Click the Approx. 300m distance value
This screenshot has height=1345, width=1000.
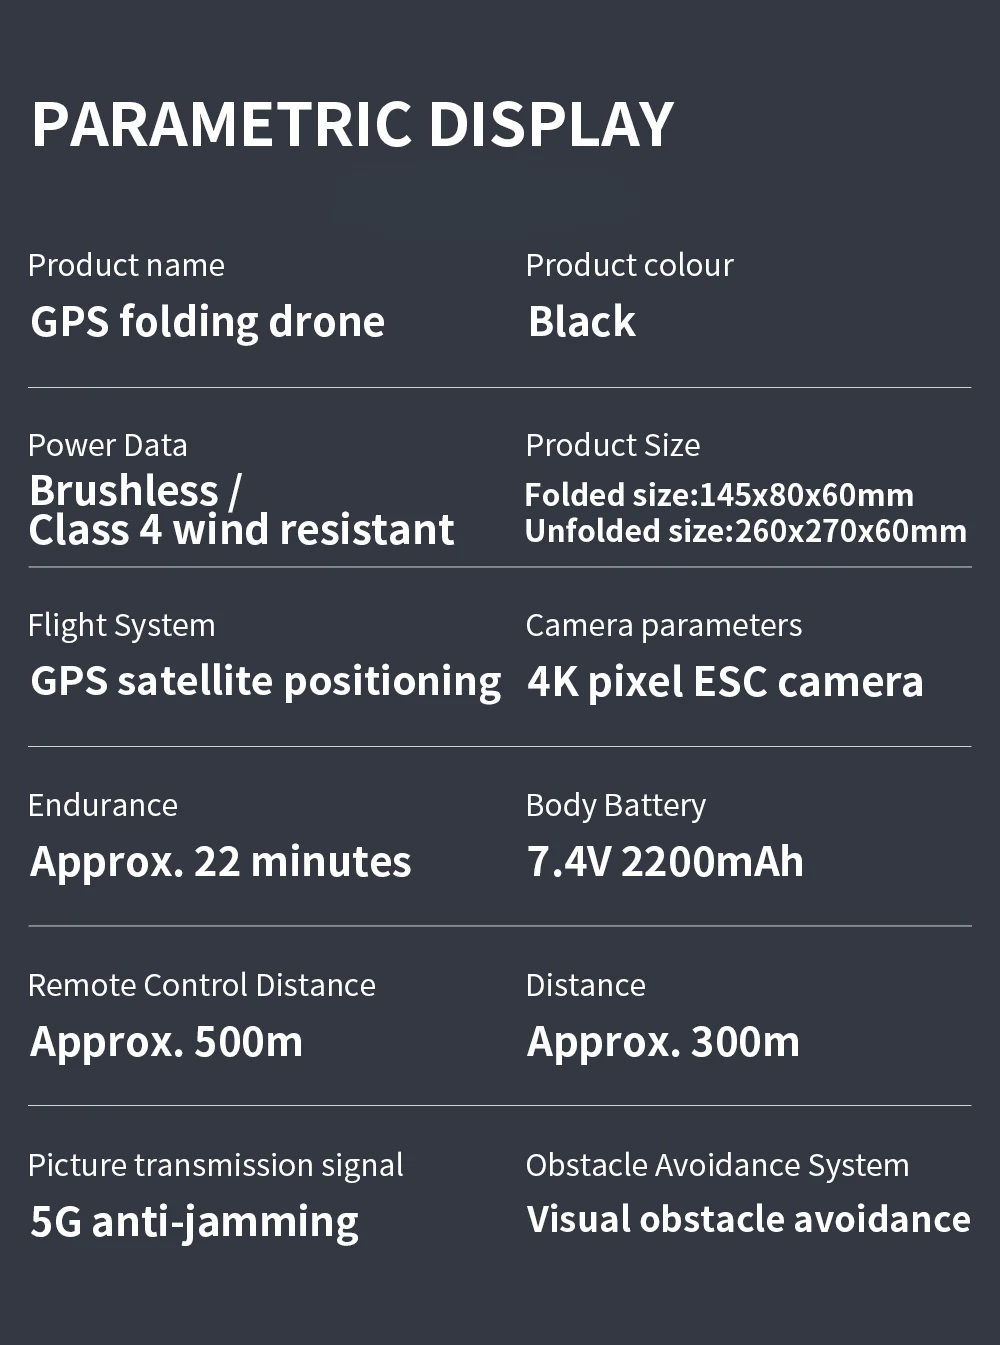coord(663,1043)
